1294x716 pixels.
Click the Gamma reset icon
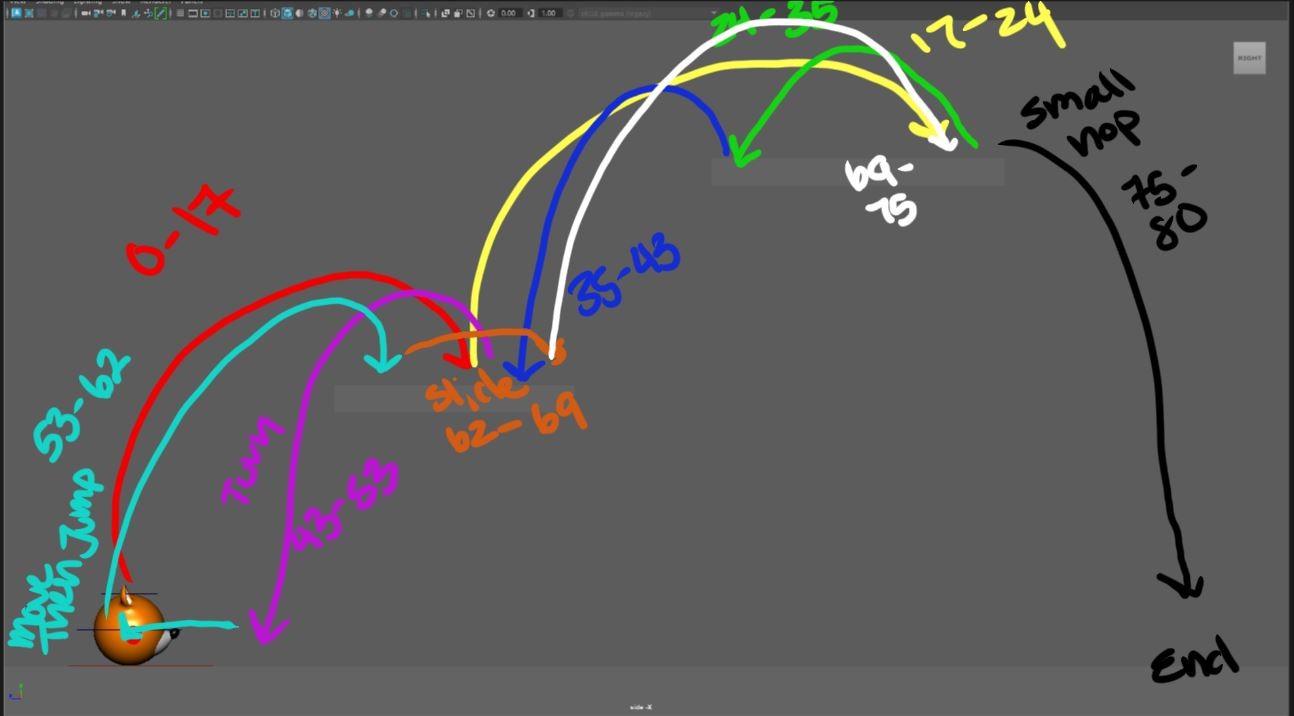point(530,13)
